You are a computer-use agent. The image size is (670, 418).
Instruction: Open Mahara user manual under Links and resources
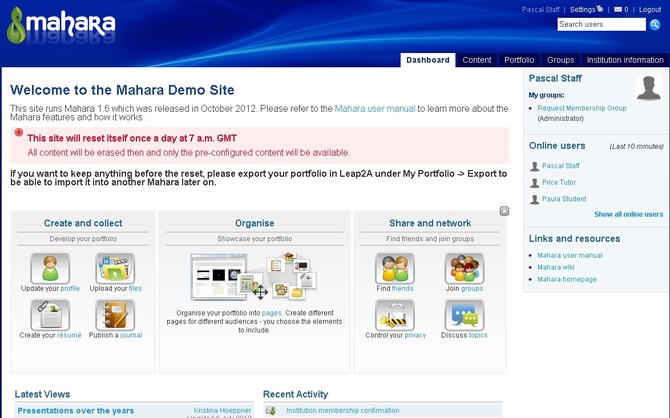[570, 255]
